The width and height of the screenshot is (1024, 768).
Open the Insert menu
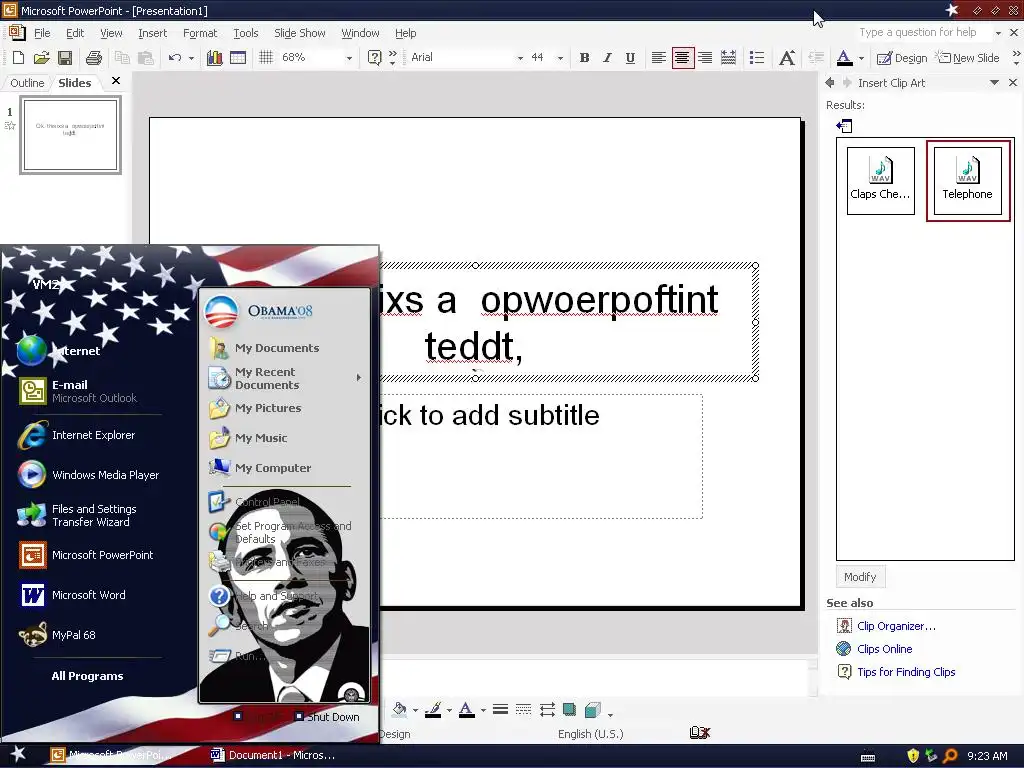point(152,33)
